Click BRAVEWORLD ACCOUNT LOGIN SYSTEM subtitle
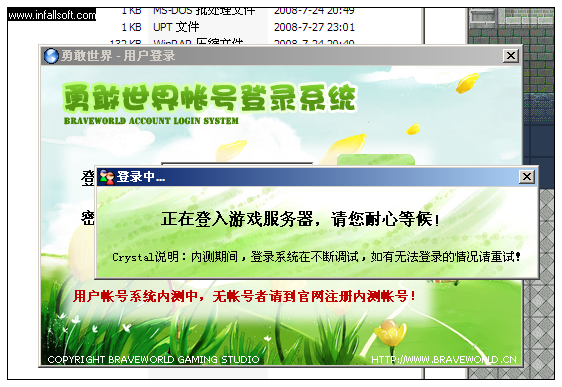 (x=151, y=121)
